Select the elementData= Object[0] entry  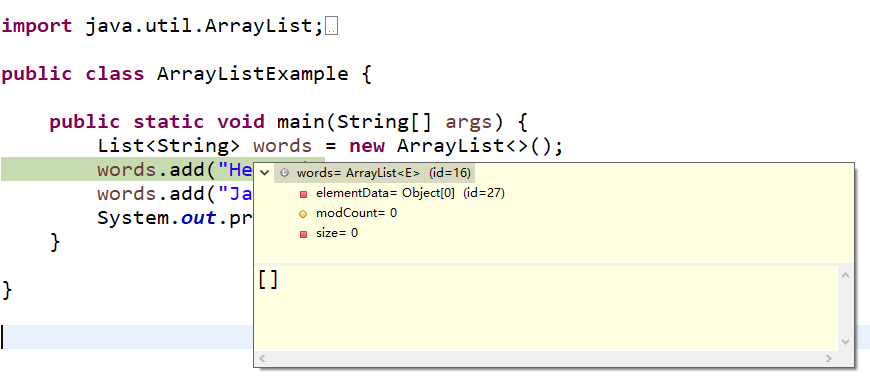click(x=411, y=193)
